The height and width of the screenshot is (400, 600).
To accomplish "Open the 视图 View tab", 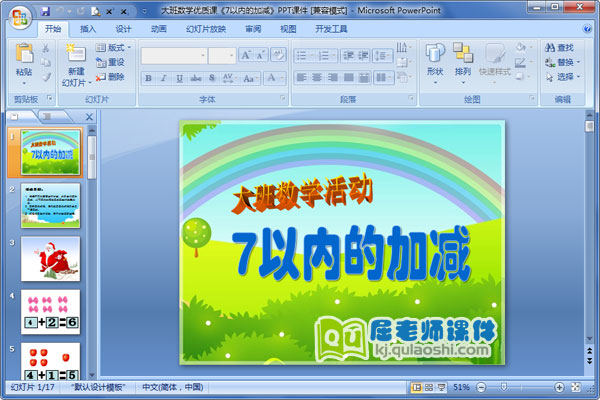I will pyautogui.click(x=288, y=29).
